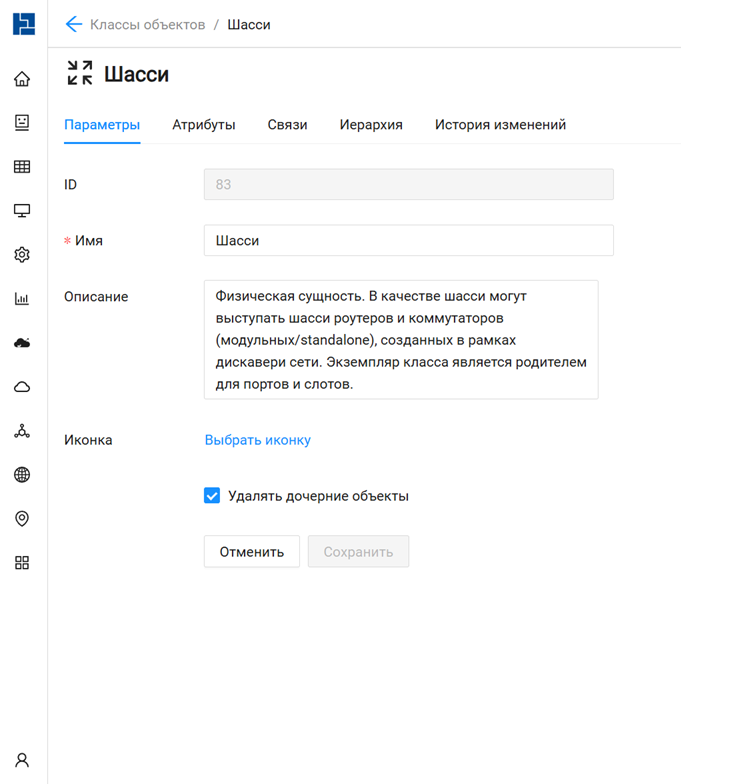Click the home icon in sidebar
The width and height of the screenshot is (754, 784).
click(x=22, y=79)
